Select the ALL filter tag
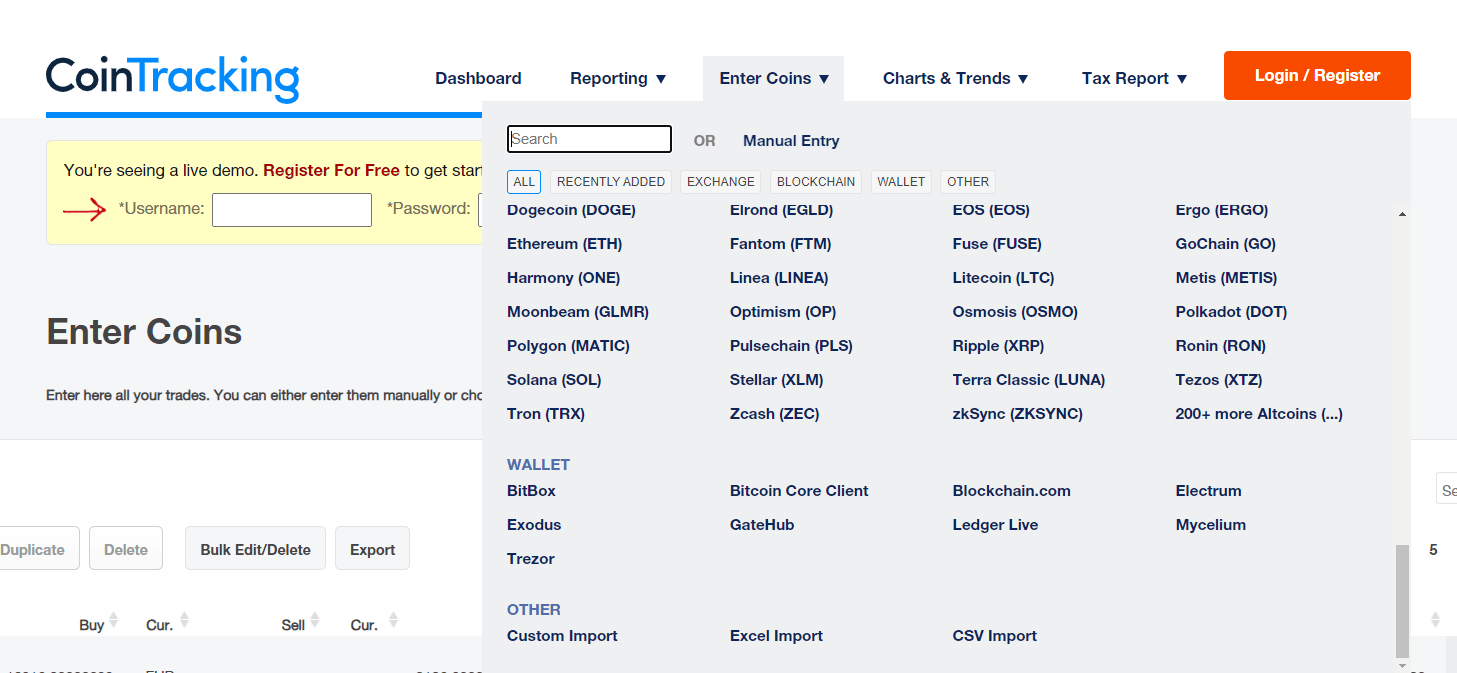 [x=524, y=182]
